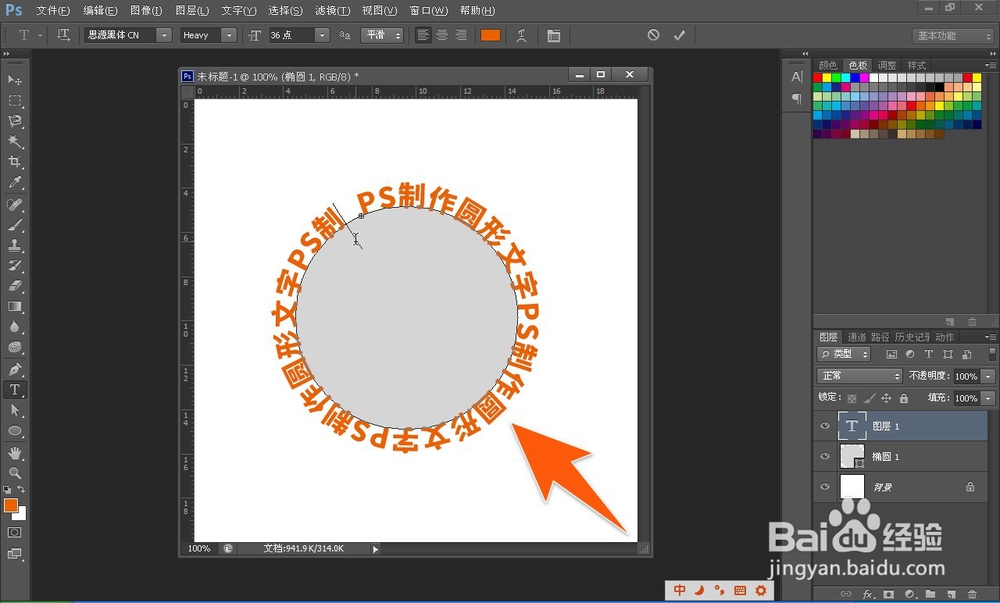Delete layer with Layers trash icon
Image resolution: width=1000 pixels, height=603 pixels.
tap(972, 594)
